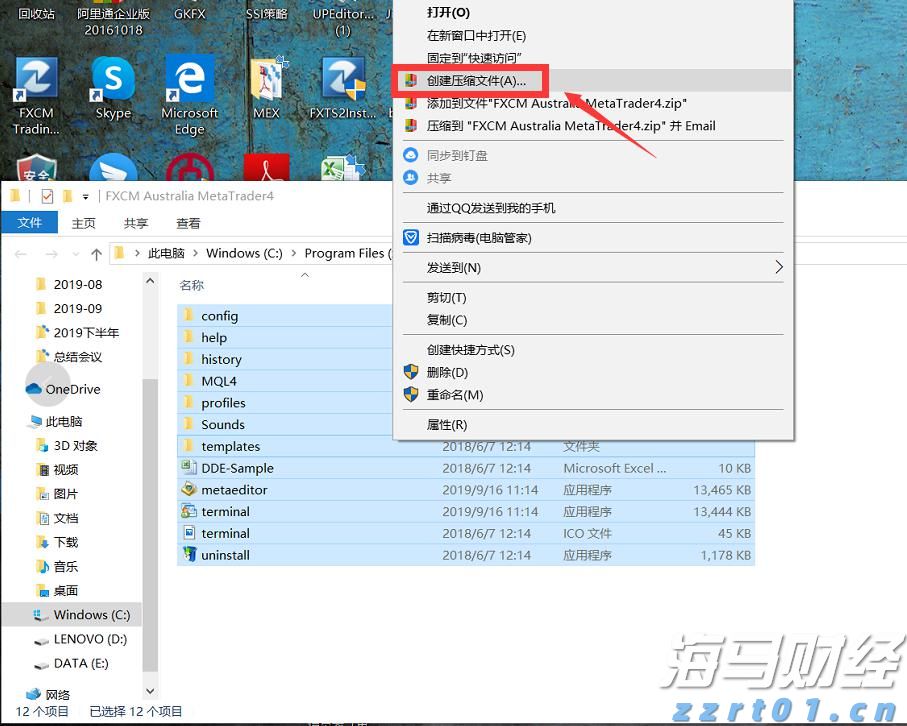The height and width of the screenshot is (726, 907).
Task: Open the Recycle Bin
Action: coord(36,14)
